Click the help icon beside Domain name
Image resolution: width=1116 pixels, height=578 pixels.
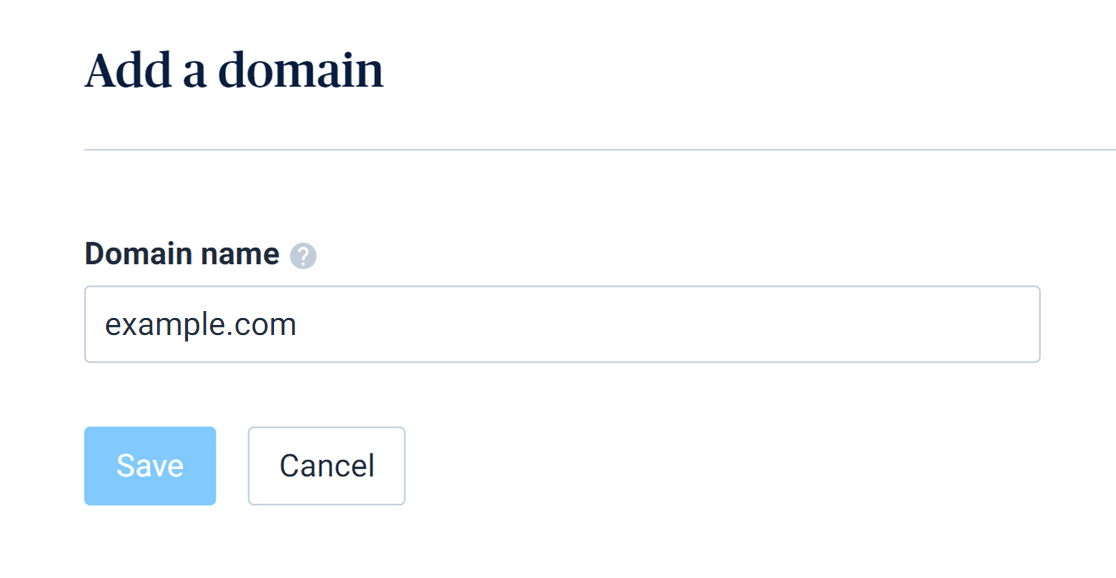coord(303,256)
